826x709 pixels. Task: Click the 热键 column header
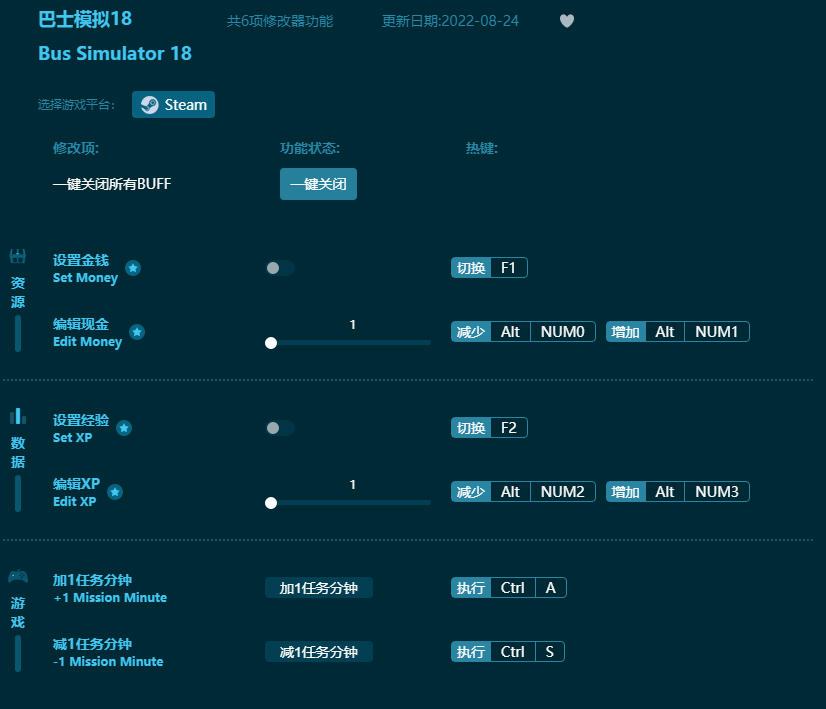[x=481, y=148]
